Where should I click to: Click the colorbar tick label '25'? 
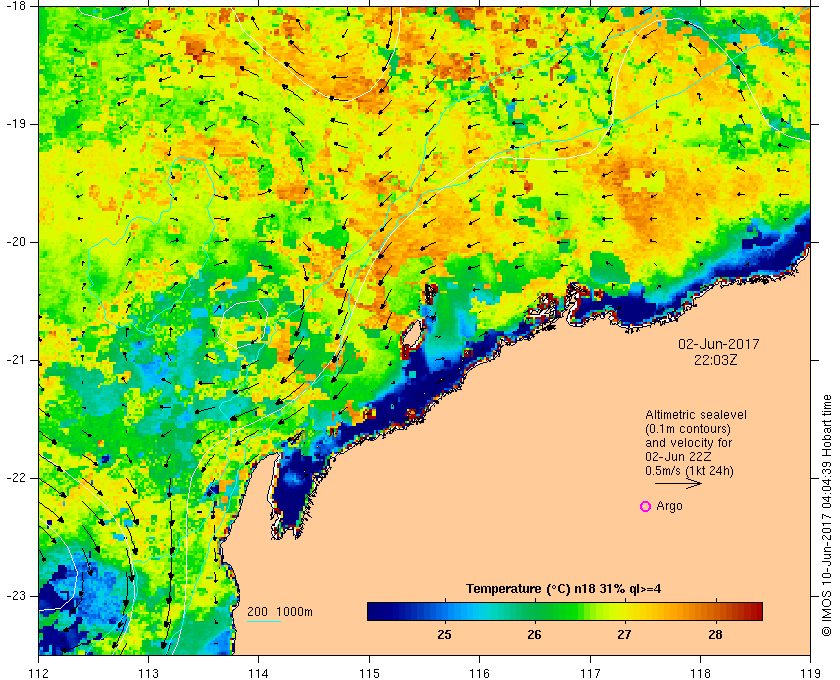coord(444,635)
